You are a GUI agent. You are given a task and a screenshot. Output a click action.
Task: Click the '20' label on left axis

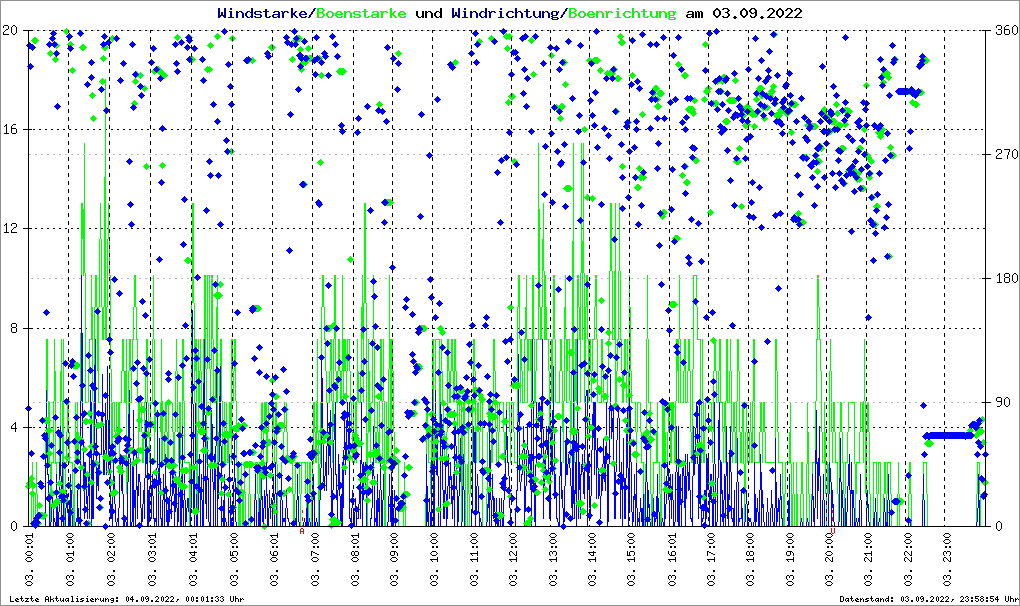point(11,30)
